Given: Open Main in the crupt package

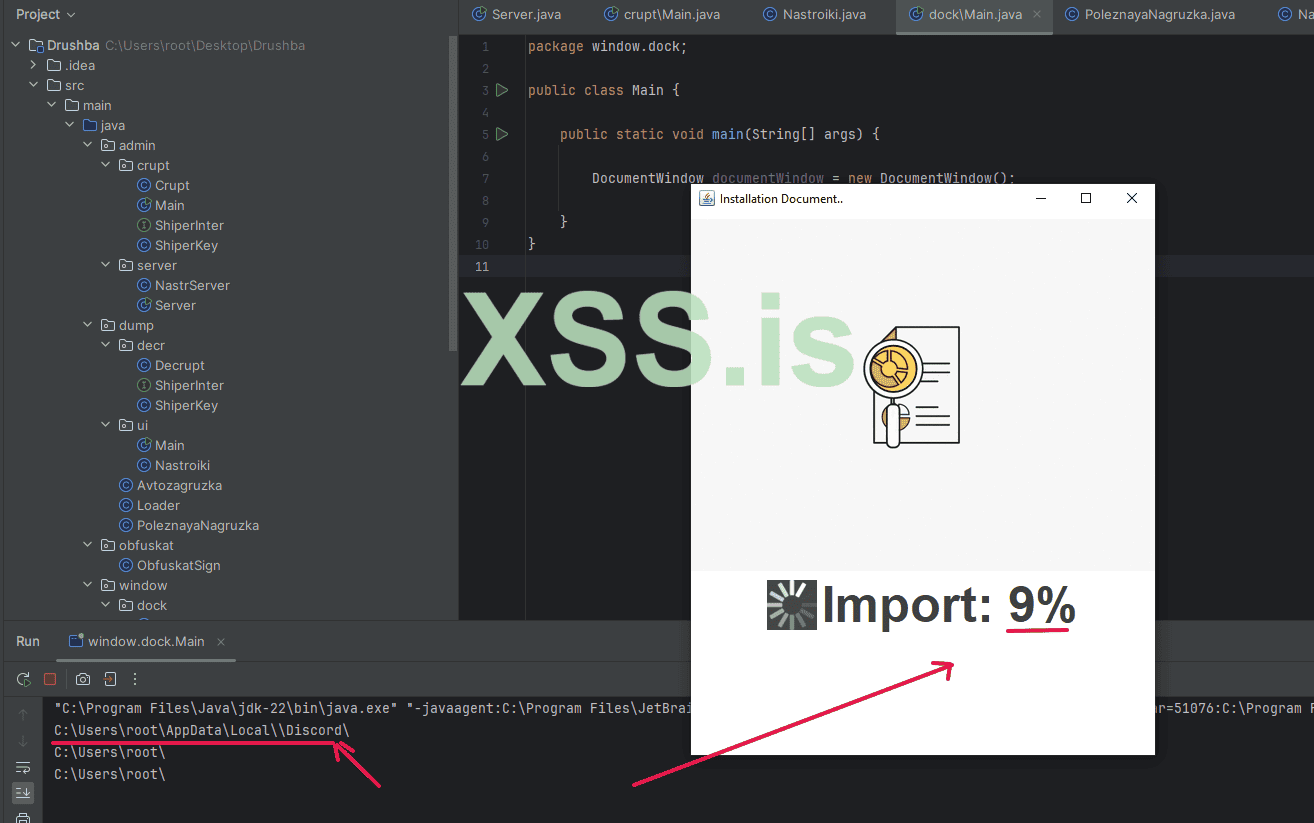Looking at the screenshot, I should coord(170,205).
